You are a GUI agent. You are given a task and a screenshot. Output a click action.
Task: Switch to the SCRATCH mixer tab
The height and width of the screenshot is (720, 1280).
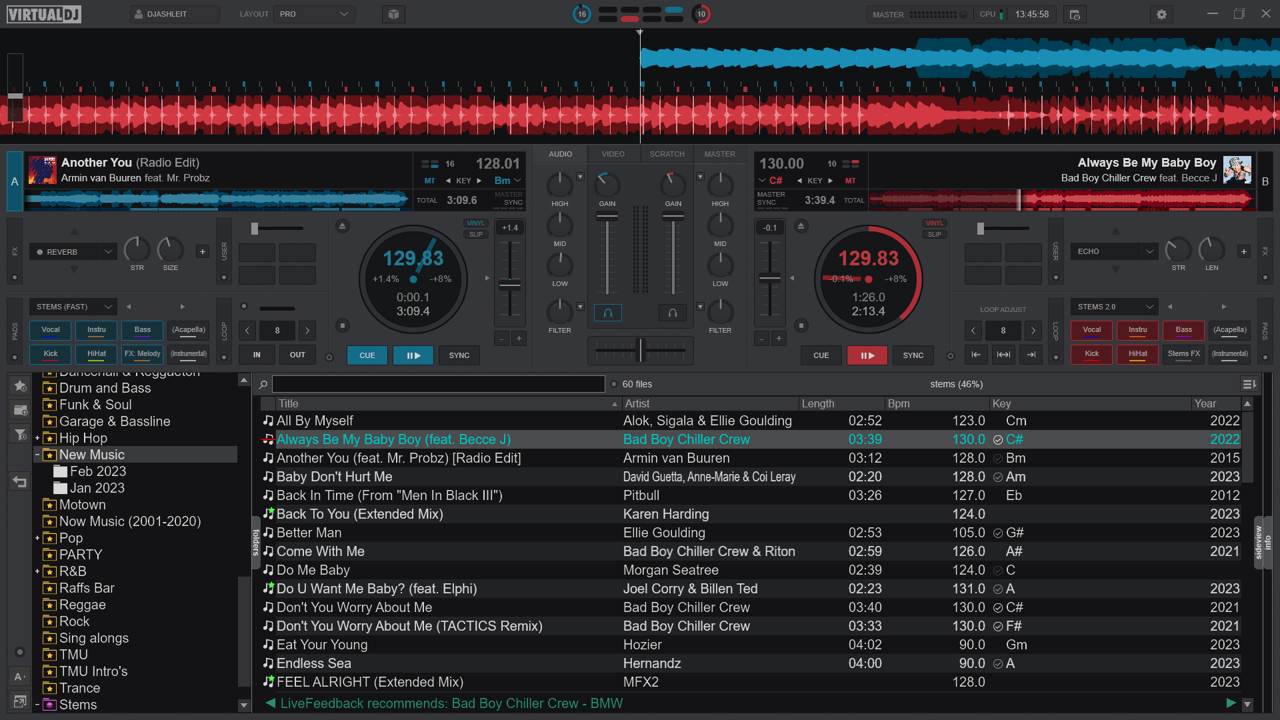[x=667, y=153]
